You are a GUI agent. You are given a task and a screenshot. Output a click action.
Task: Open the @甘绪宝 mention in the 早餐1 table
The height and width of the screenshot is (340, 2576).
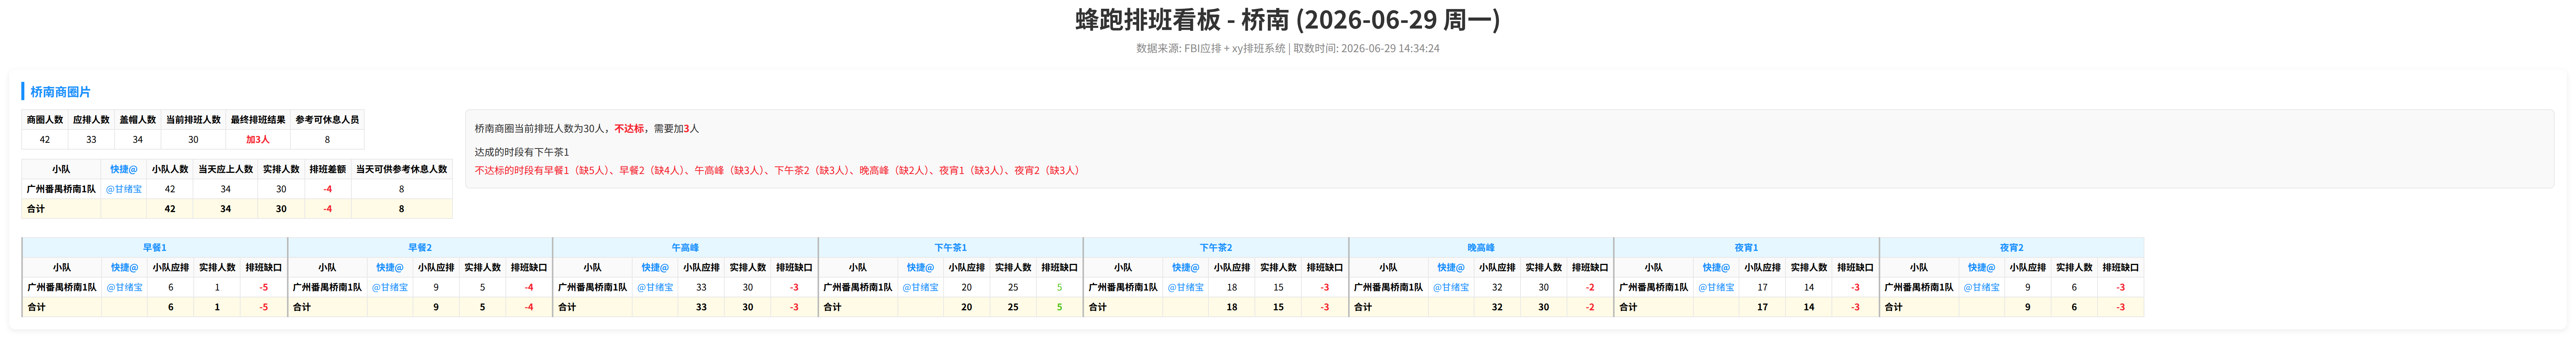125,287
